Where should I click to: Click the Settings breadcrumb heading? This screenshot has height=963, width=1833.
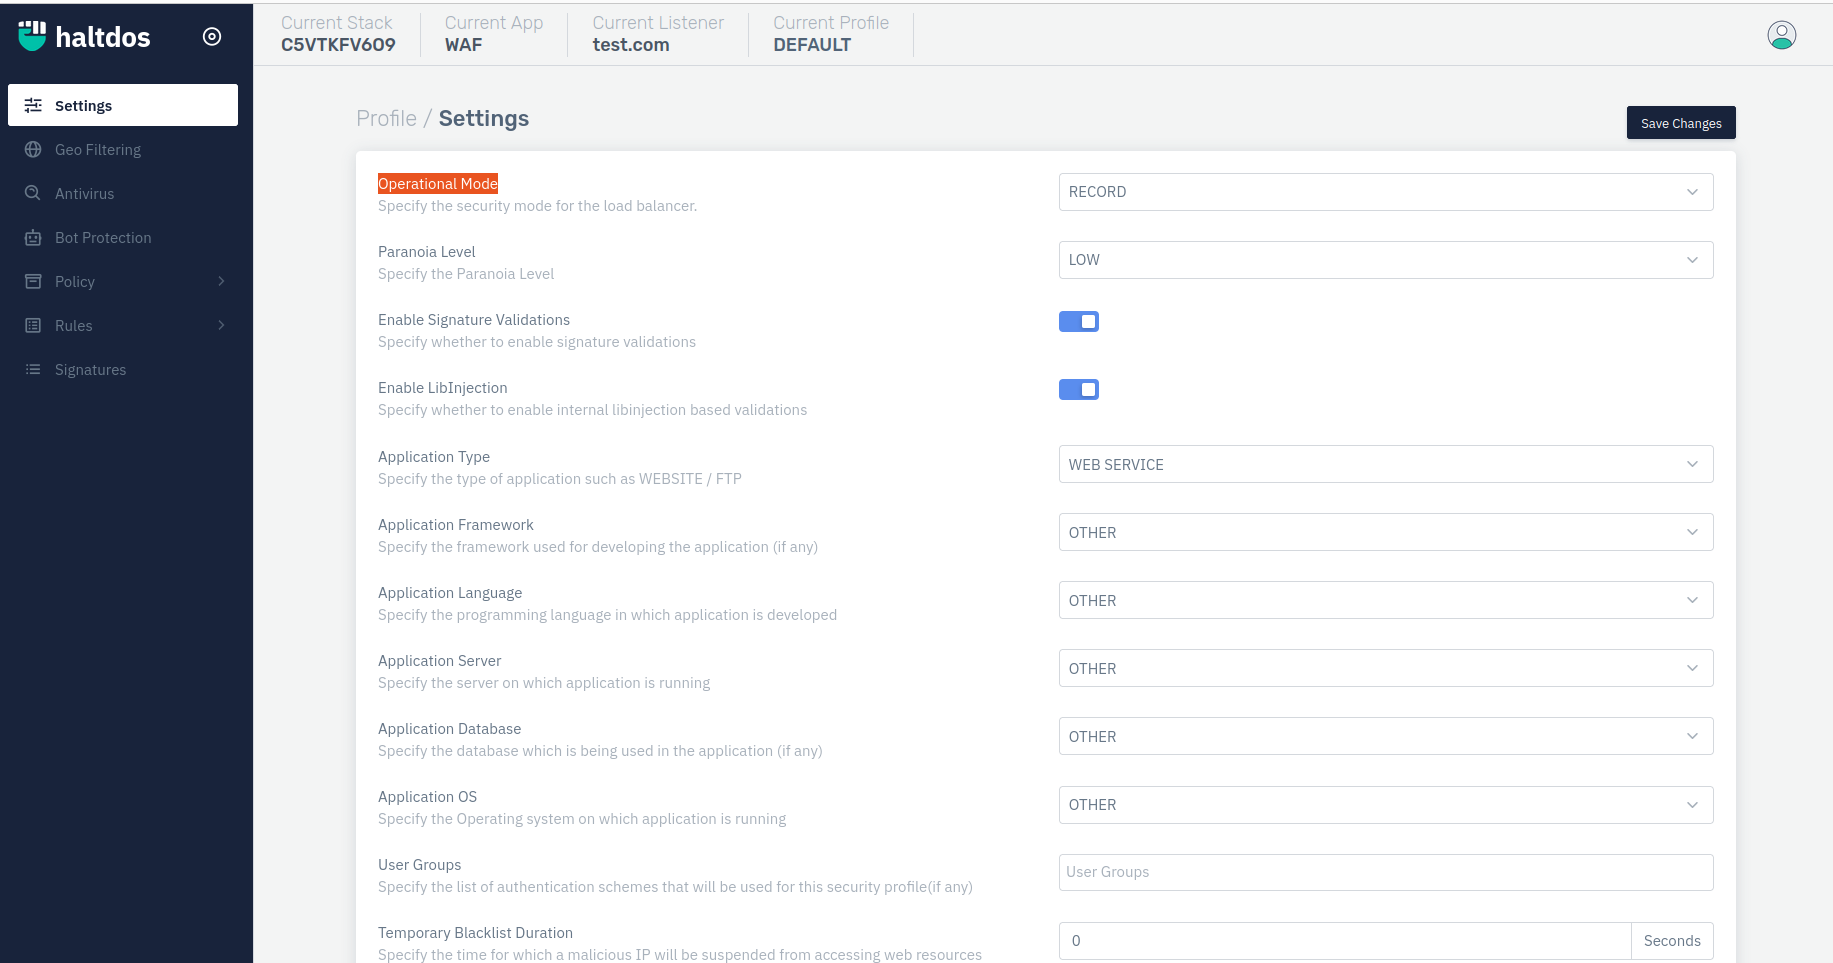483,118
